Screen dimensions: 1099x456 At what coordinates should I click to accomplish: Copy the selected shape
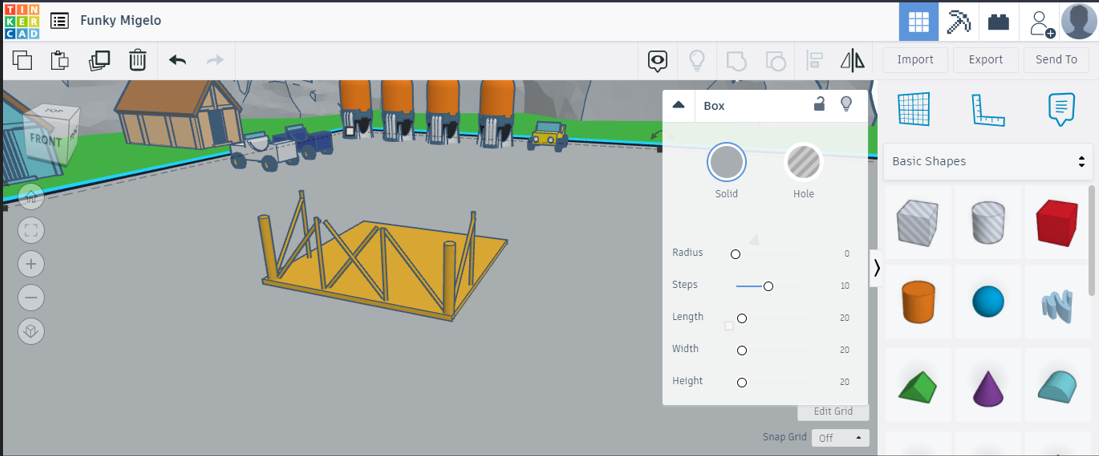point(23,60)
